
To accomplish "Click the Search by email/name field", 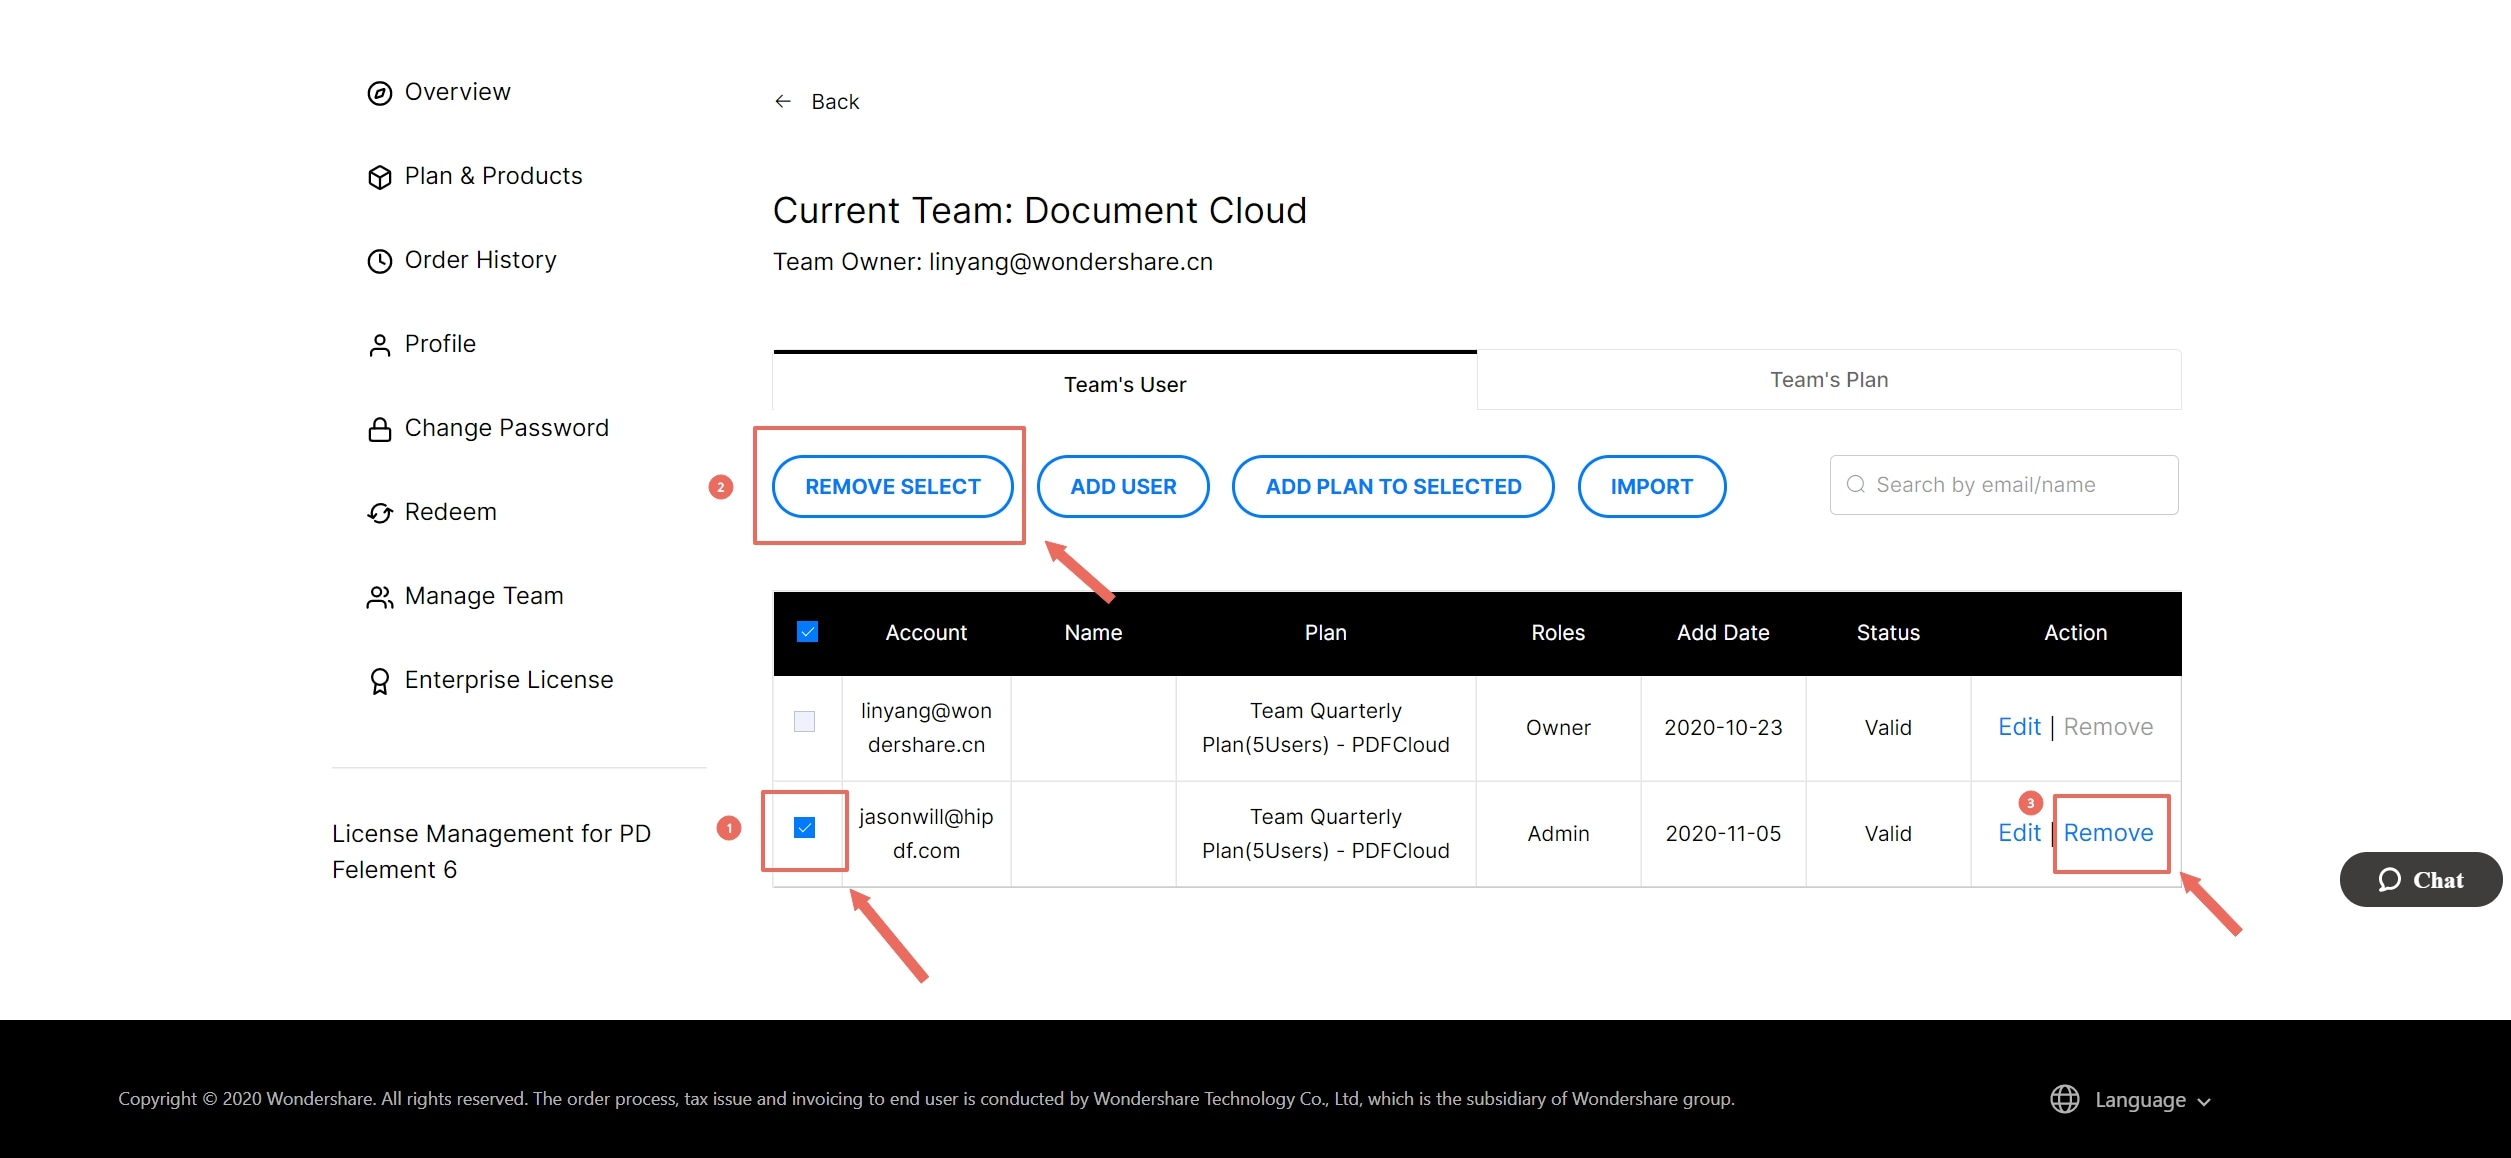I will [2005, 485].
